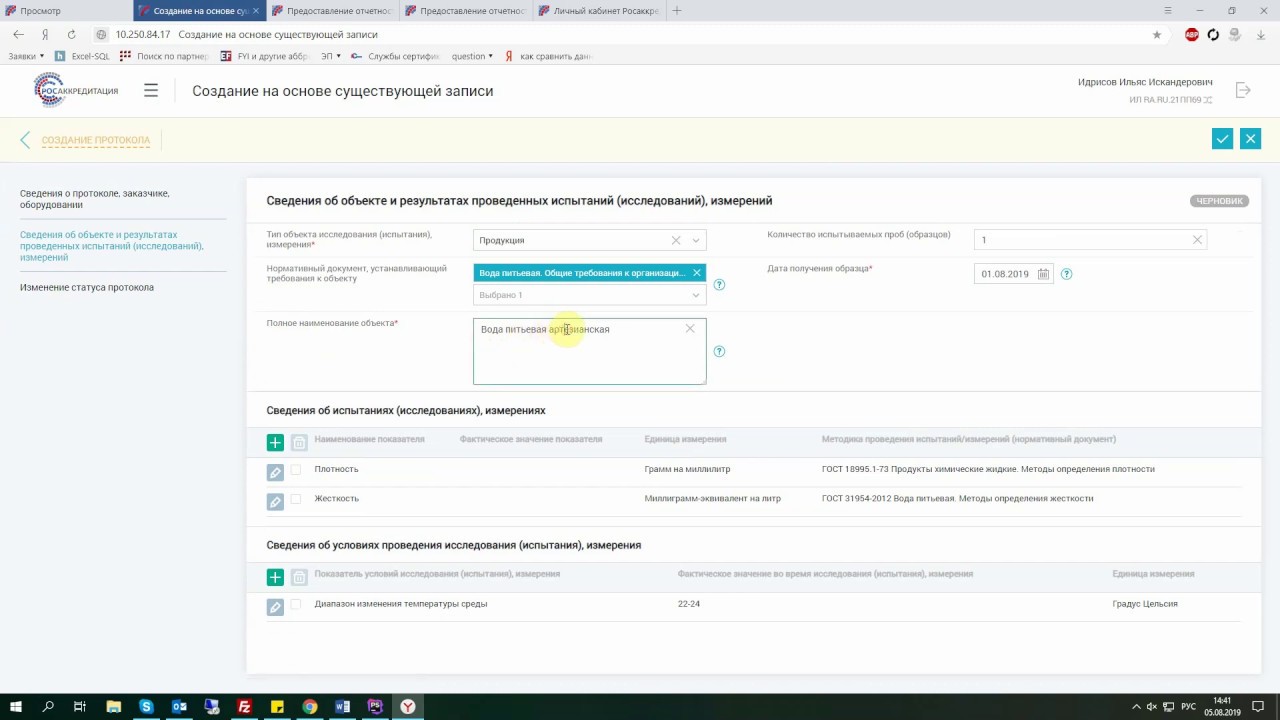This screenshot has height=720, width=1280.
Task: Open the hamburger menu next to Росаккредитация logo
Action: [x=151, y=90]
